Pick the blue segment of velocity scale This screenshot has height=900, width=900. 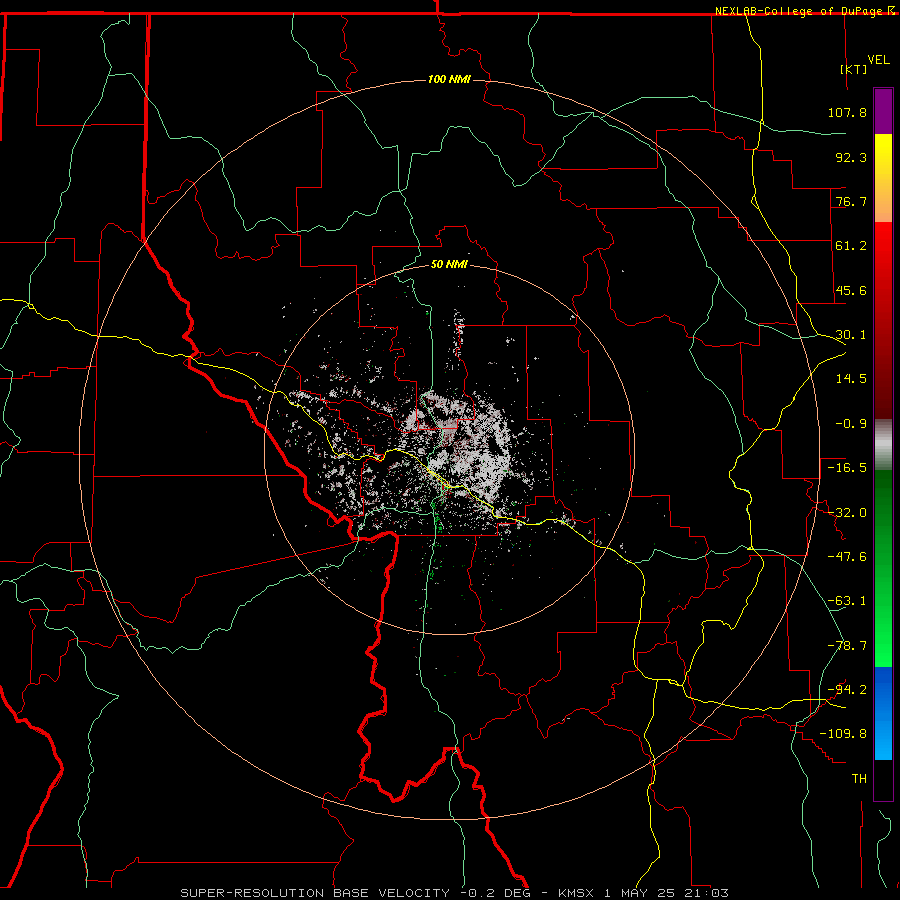(883, 713)
